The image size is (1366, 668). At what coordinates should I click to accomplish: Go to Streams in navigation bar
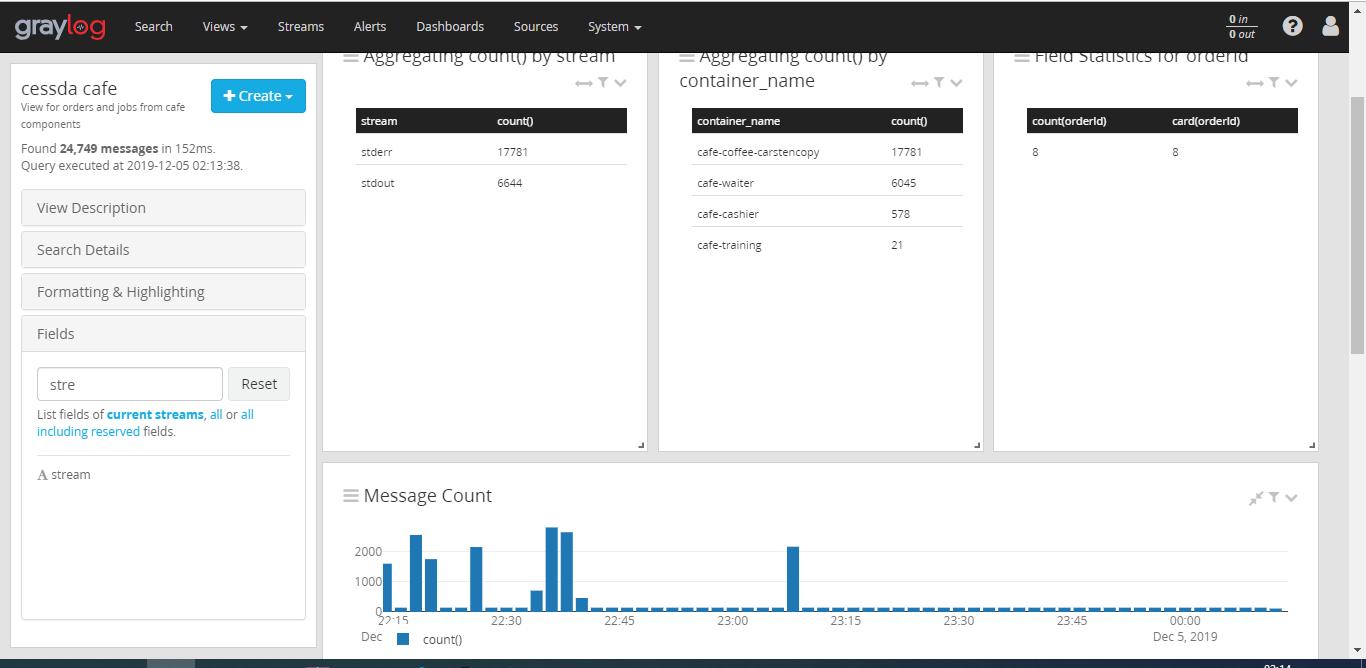coord(301,27)
